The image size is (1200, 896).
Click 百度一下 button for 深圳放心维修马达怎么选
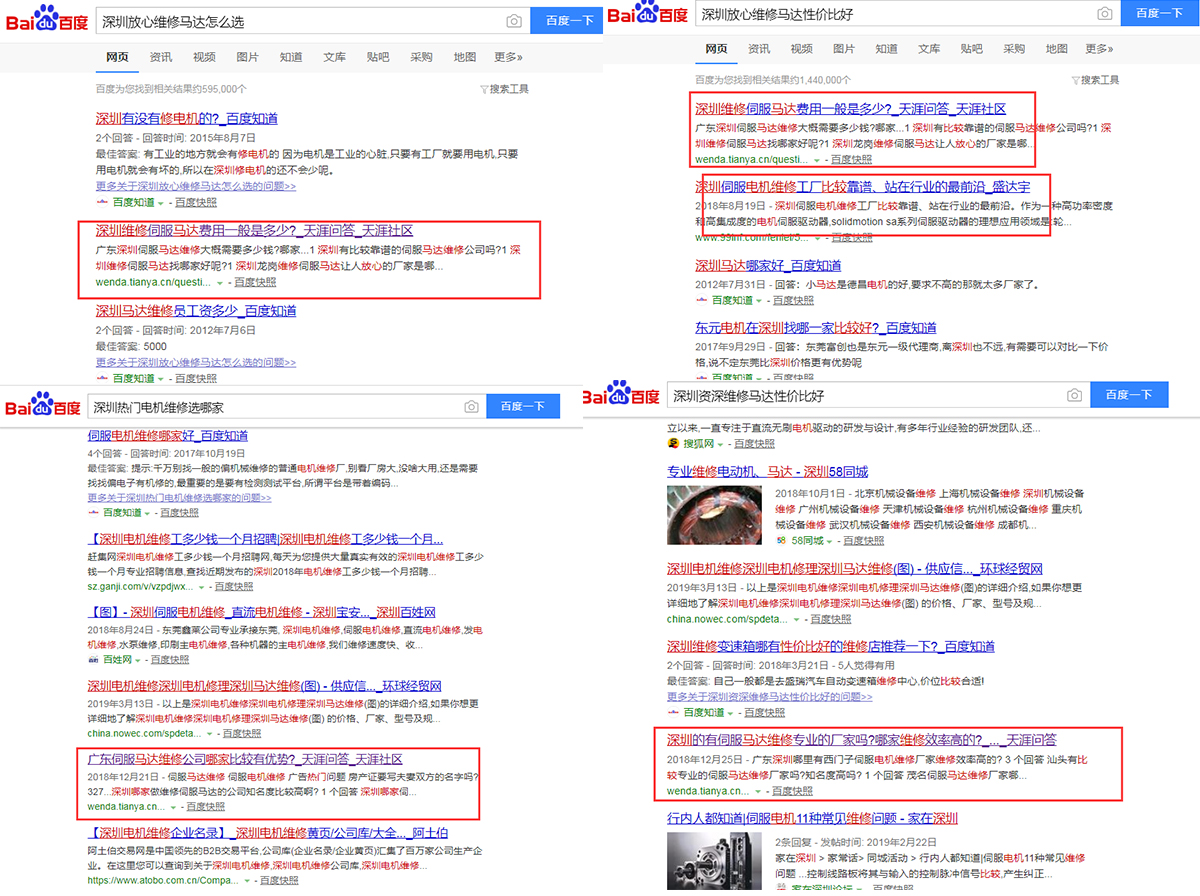pyautogui.click(x=566, y=20)
